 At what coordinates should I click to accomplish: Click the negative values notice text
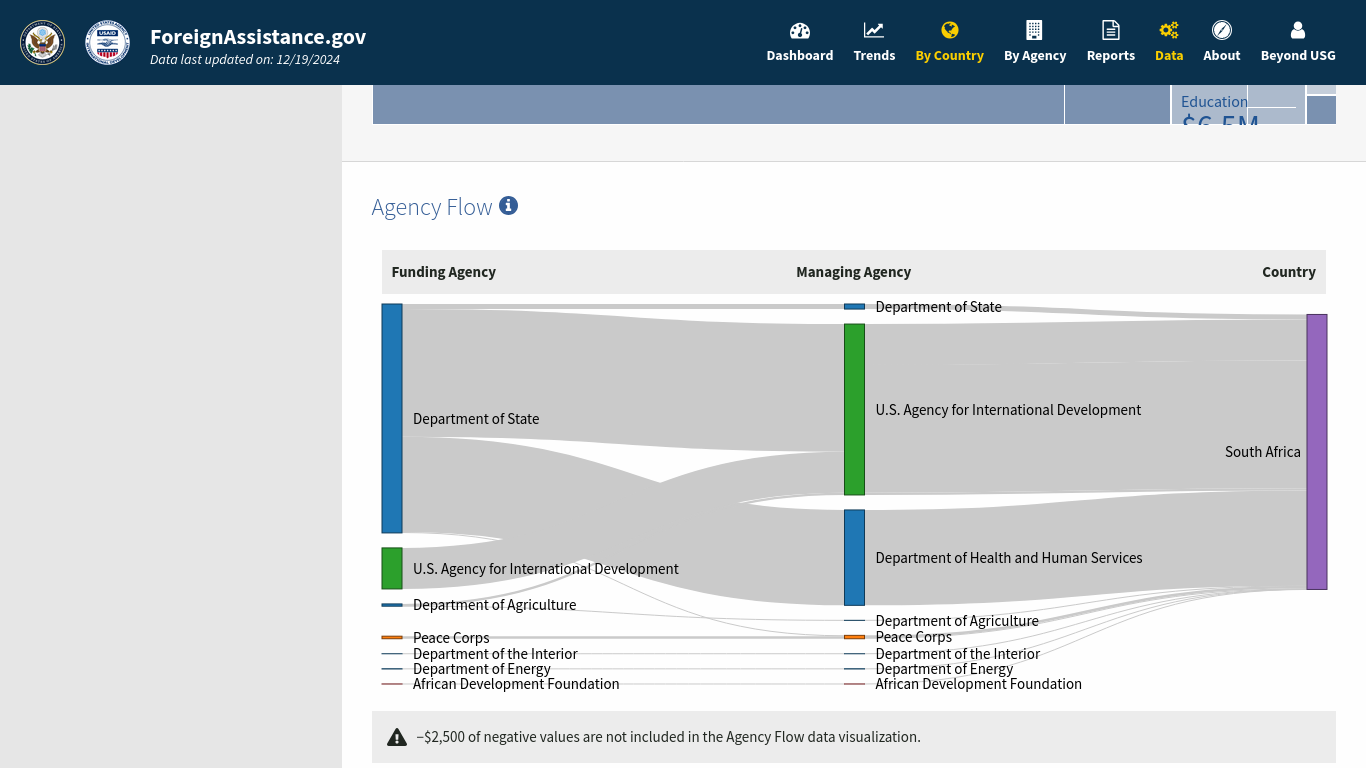coord(668,737)
